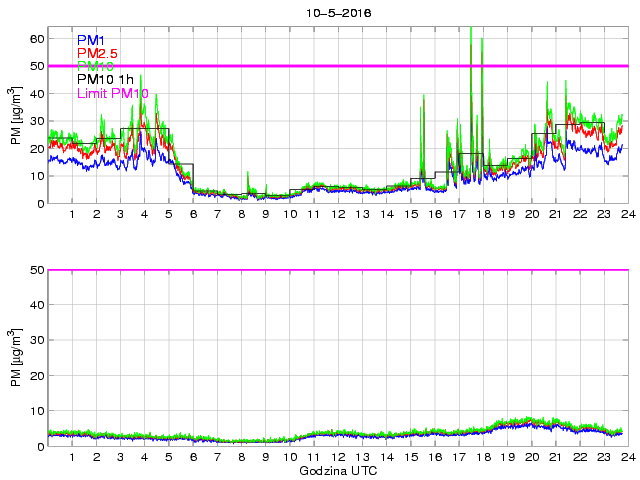Viewport: 640px width, 480px height.
Task: Click the 30 tick on upper y-axis
Action: click(38, 121)
